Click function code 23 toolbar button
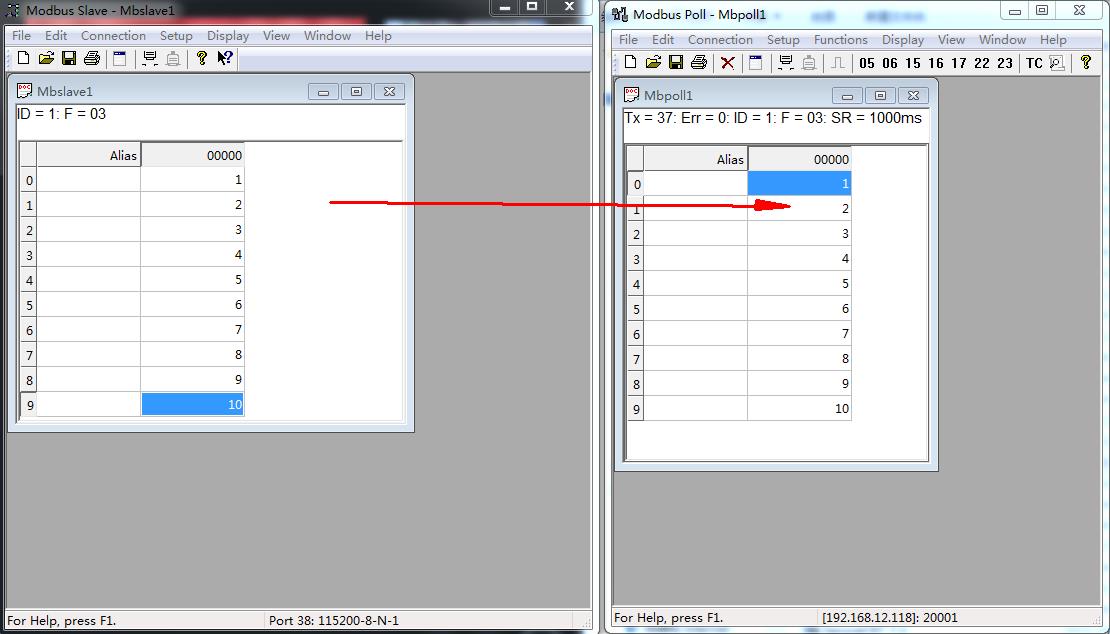 click(x=1005, y=63)
